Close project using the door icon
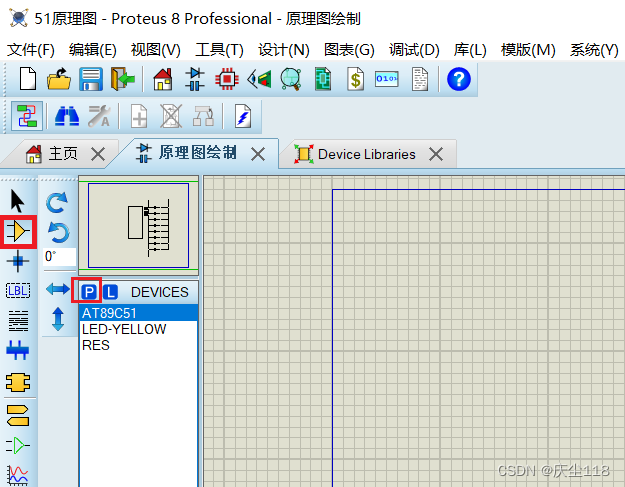This screenshot has height=487, width=625. 122,79
